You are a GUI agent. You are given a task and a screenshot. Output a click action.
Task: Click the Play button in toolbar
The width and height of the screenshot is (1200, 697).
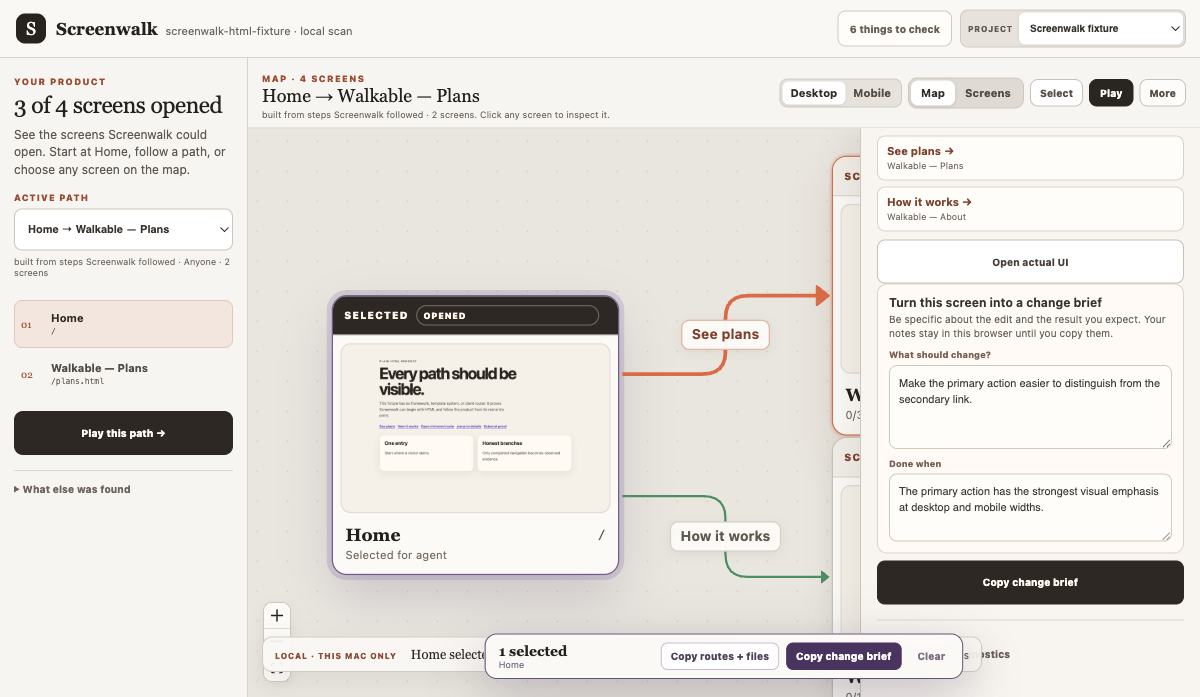(x=1111, y=93)
